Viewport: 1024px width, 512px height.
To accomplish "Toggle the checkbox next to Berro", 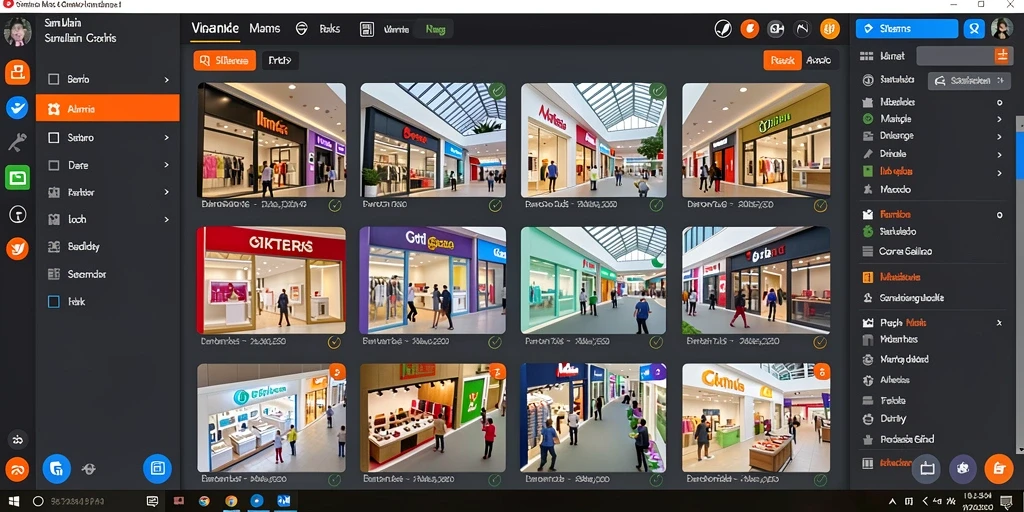I will point(54,80).
